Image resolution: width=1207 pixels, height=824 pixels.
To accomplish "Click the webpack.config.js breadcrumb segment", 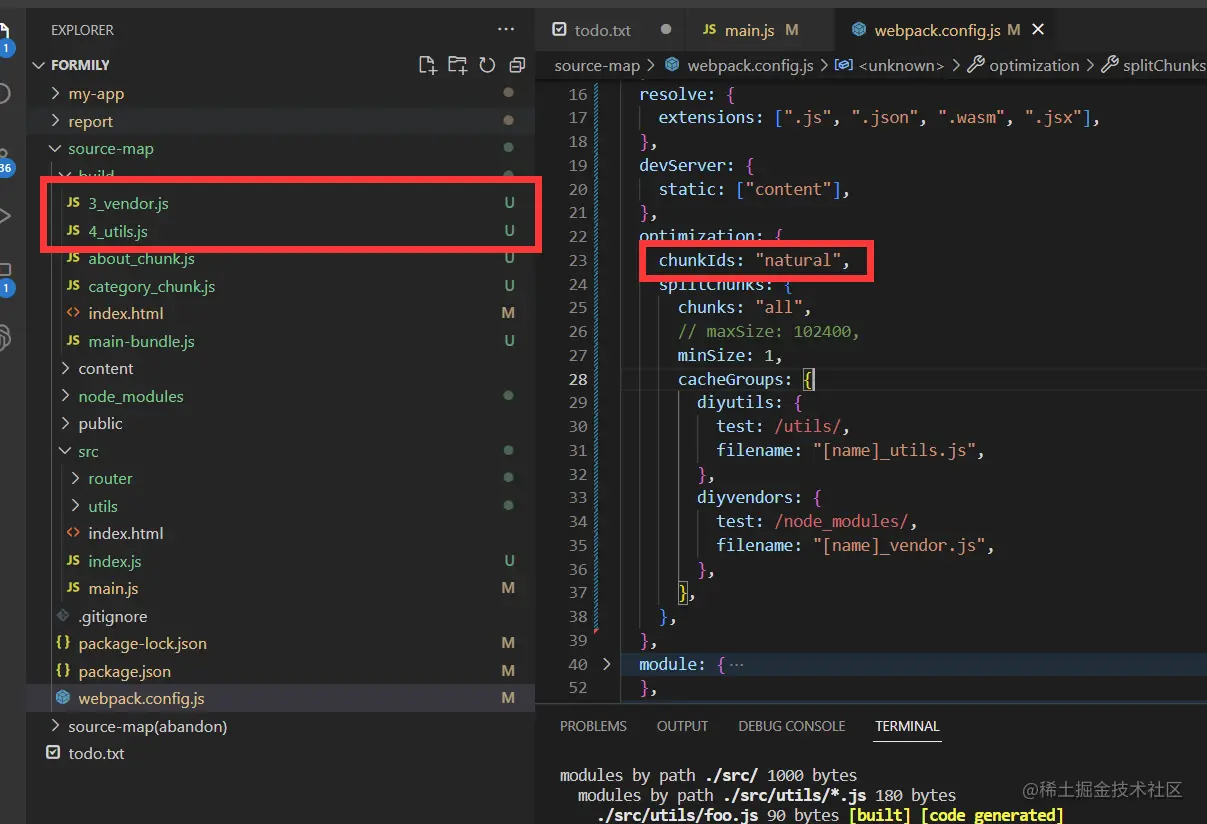I will tap(750, 65).
